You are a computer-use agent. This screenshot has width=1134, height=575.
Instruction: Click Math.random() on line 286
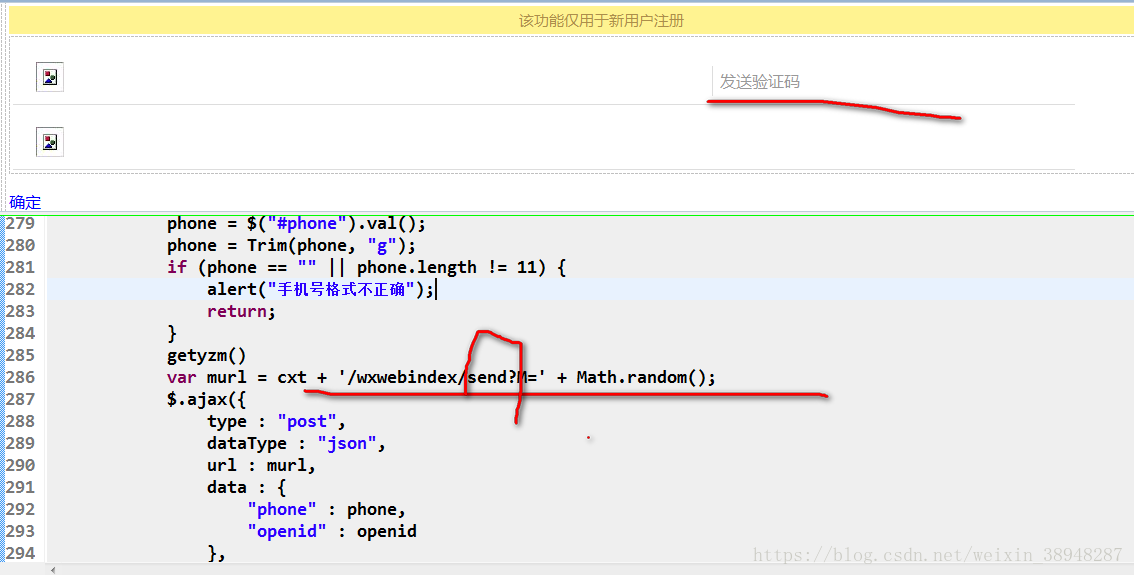641,378
